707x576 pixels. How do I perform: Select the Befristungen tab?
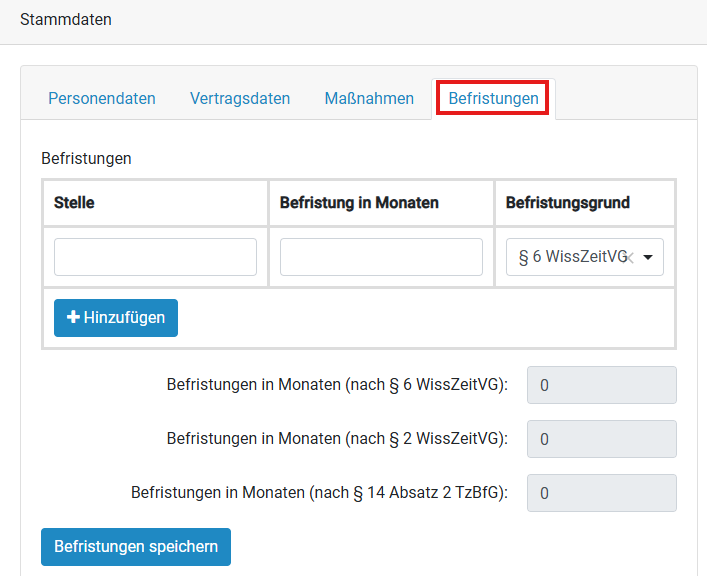point(493,98)
